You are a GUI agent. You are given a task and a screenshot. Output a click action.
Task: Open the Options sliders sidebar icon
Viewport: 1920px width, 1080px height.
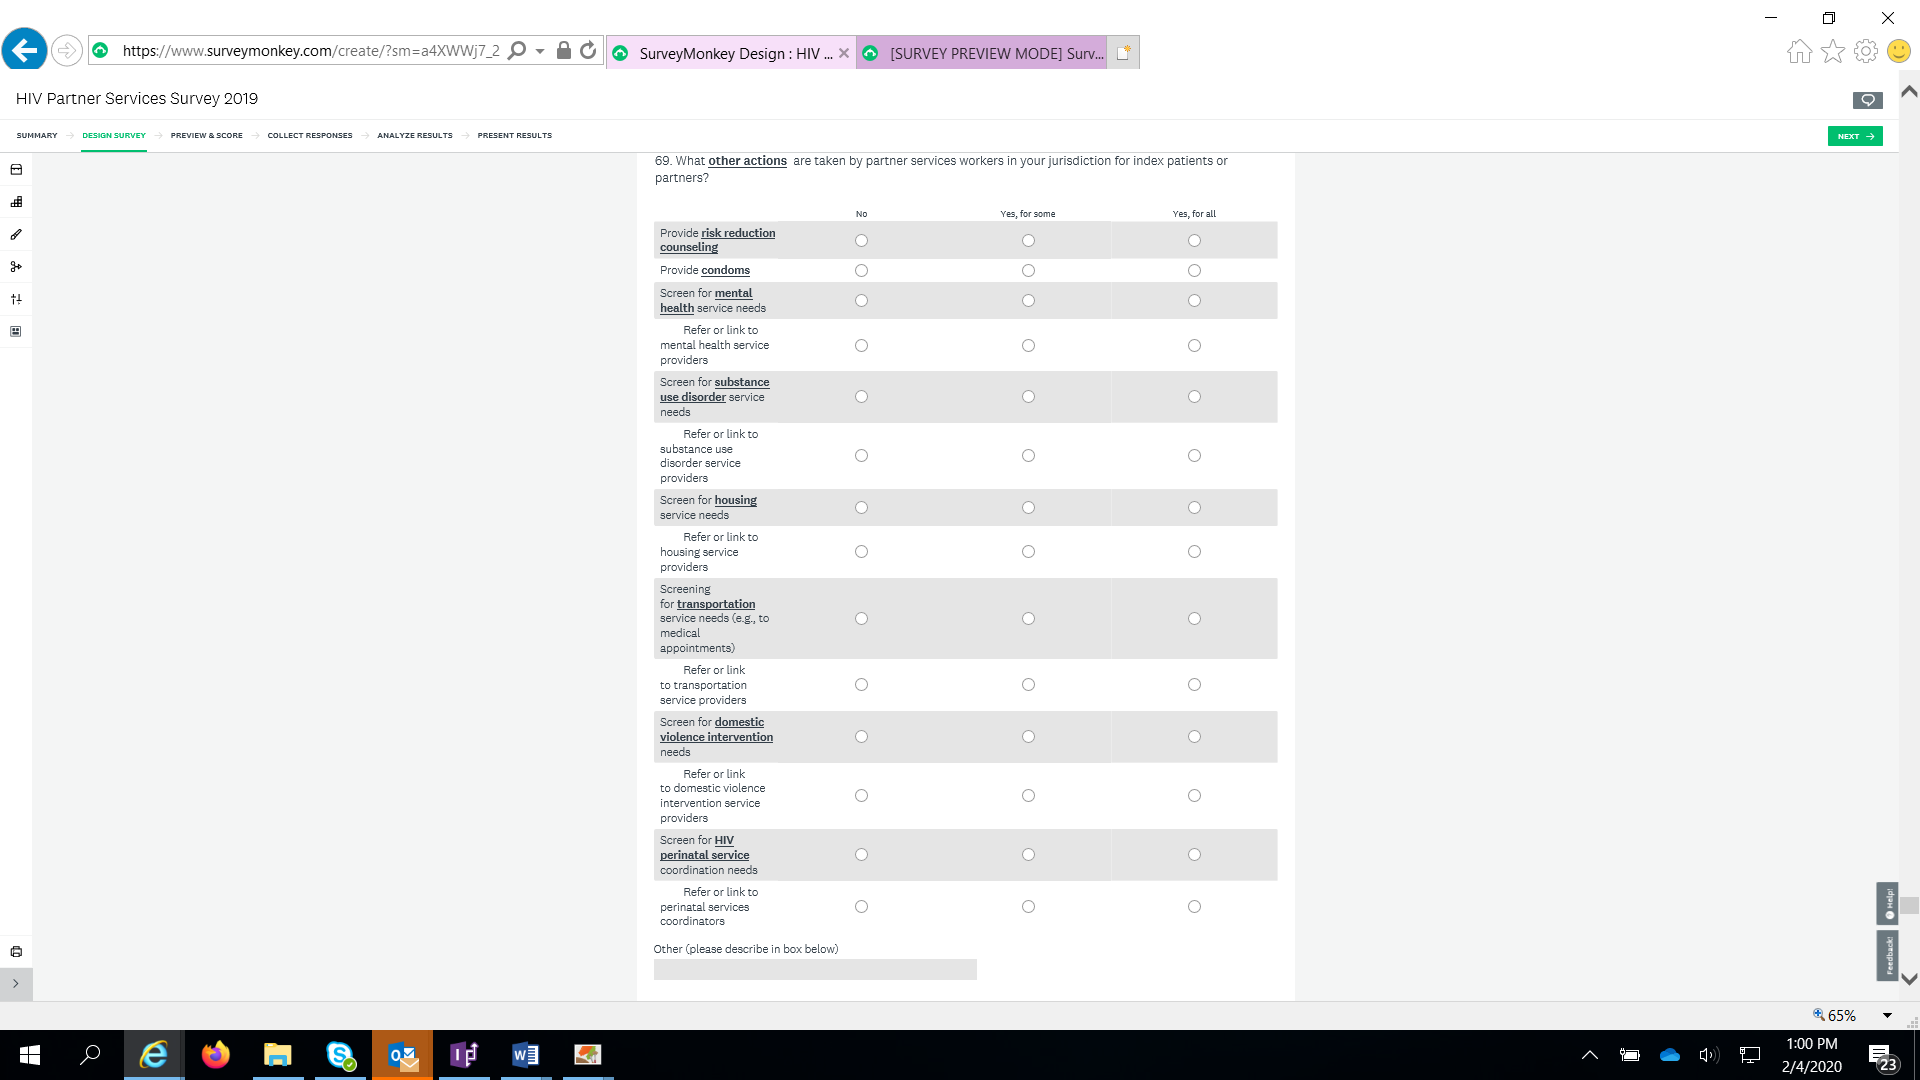(16, 299)
